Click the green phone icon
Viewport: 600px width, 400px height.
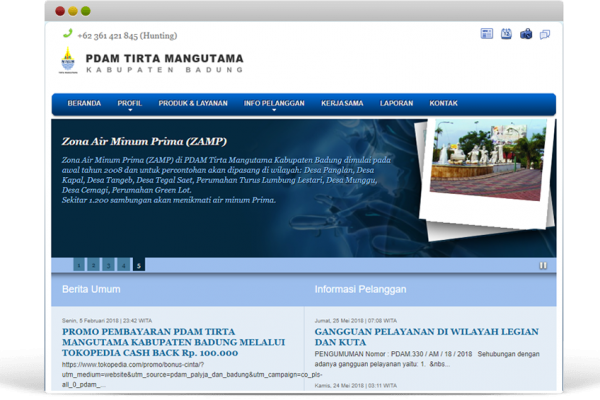coord(68,33)
